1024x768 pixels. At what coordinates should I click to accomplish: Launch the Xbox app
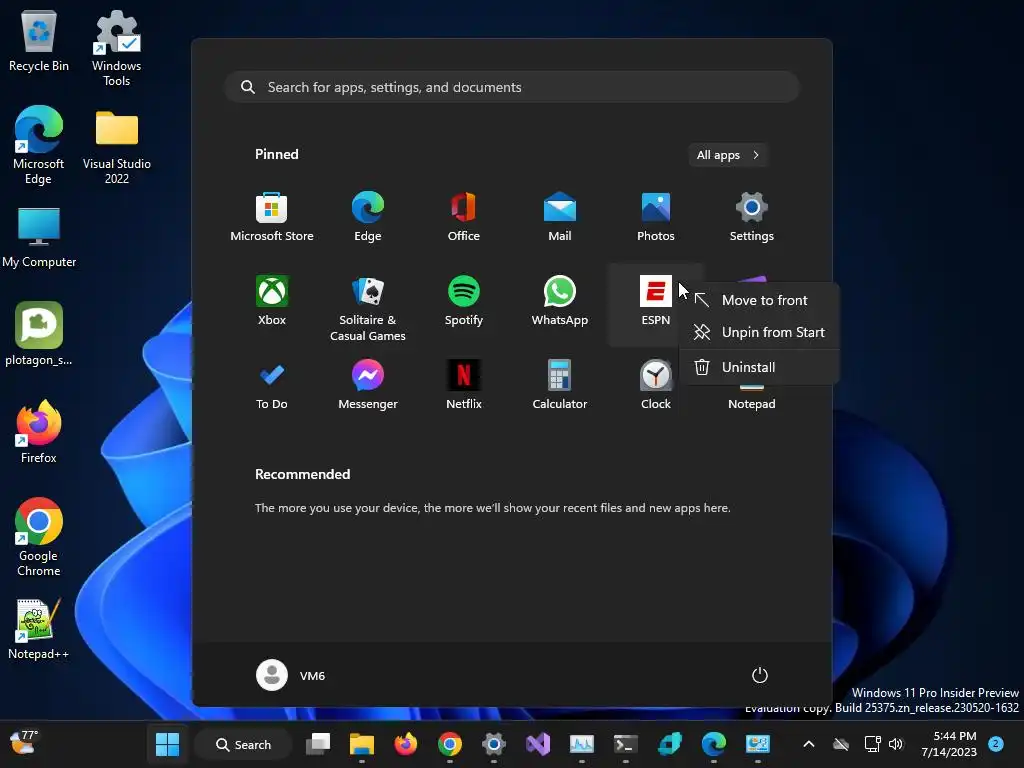pyautogui.click(x=272, y=301)
